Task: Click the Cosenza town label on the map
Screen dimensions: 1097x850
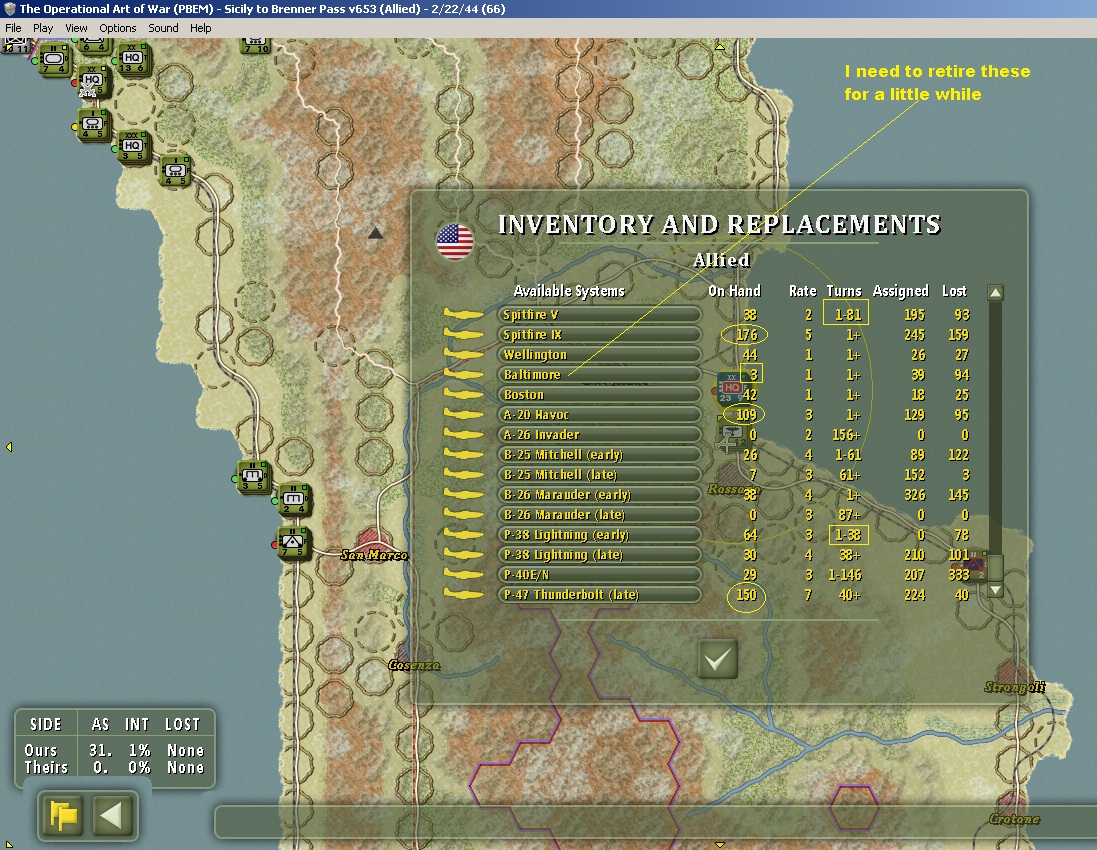Action: tap(414, 665)
